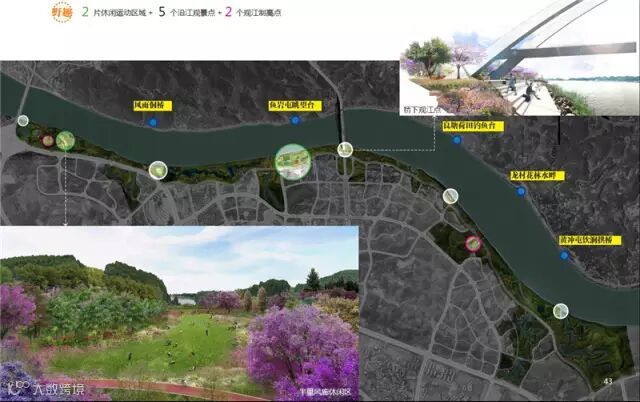Click the orange round logo badge at top

62,12
